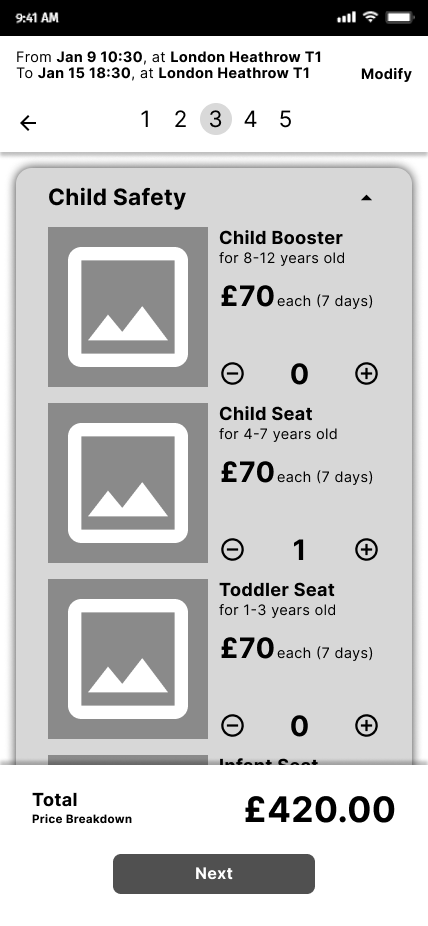Open the Price Breakdown details

tap(81, 819)
